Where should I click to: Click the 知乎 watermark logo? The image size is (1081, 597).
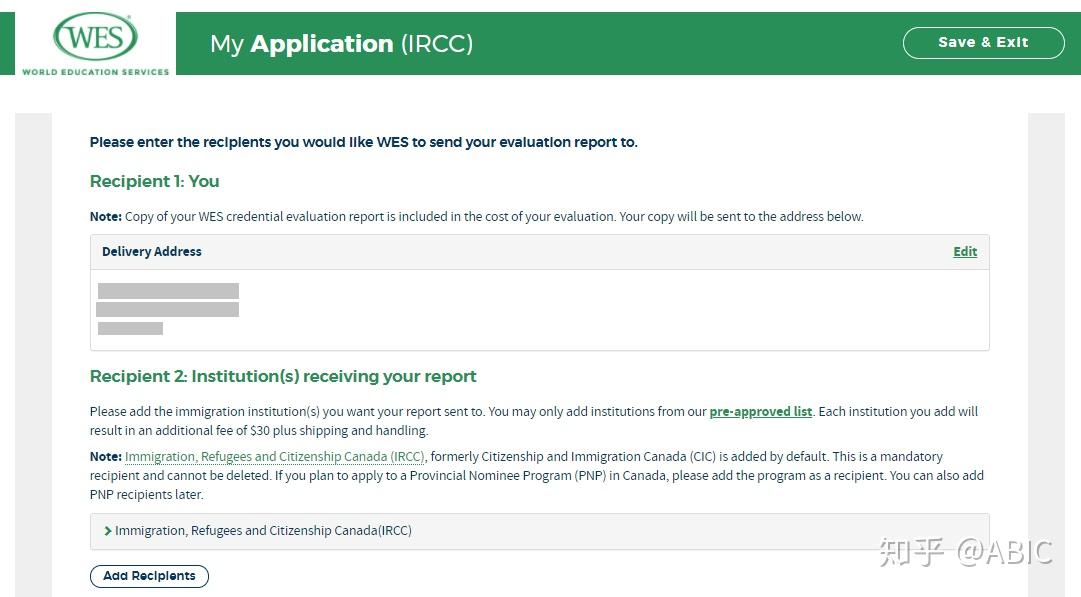(x=912, y=552)
